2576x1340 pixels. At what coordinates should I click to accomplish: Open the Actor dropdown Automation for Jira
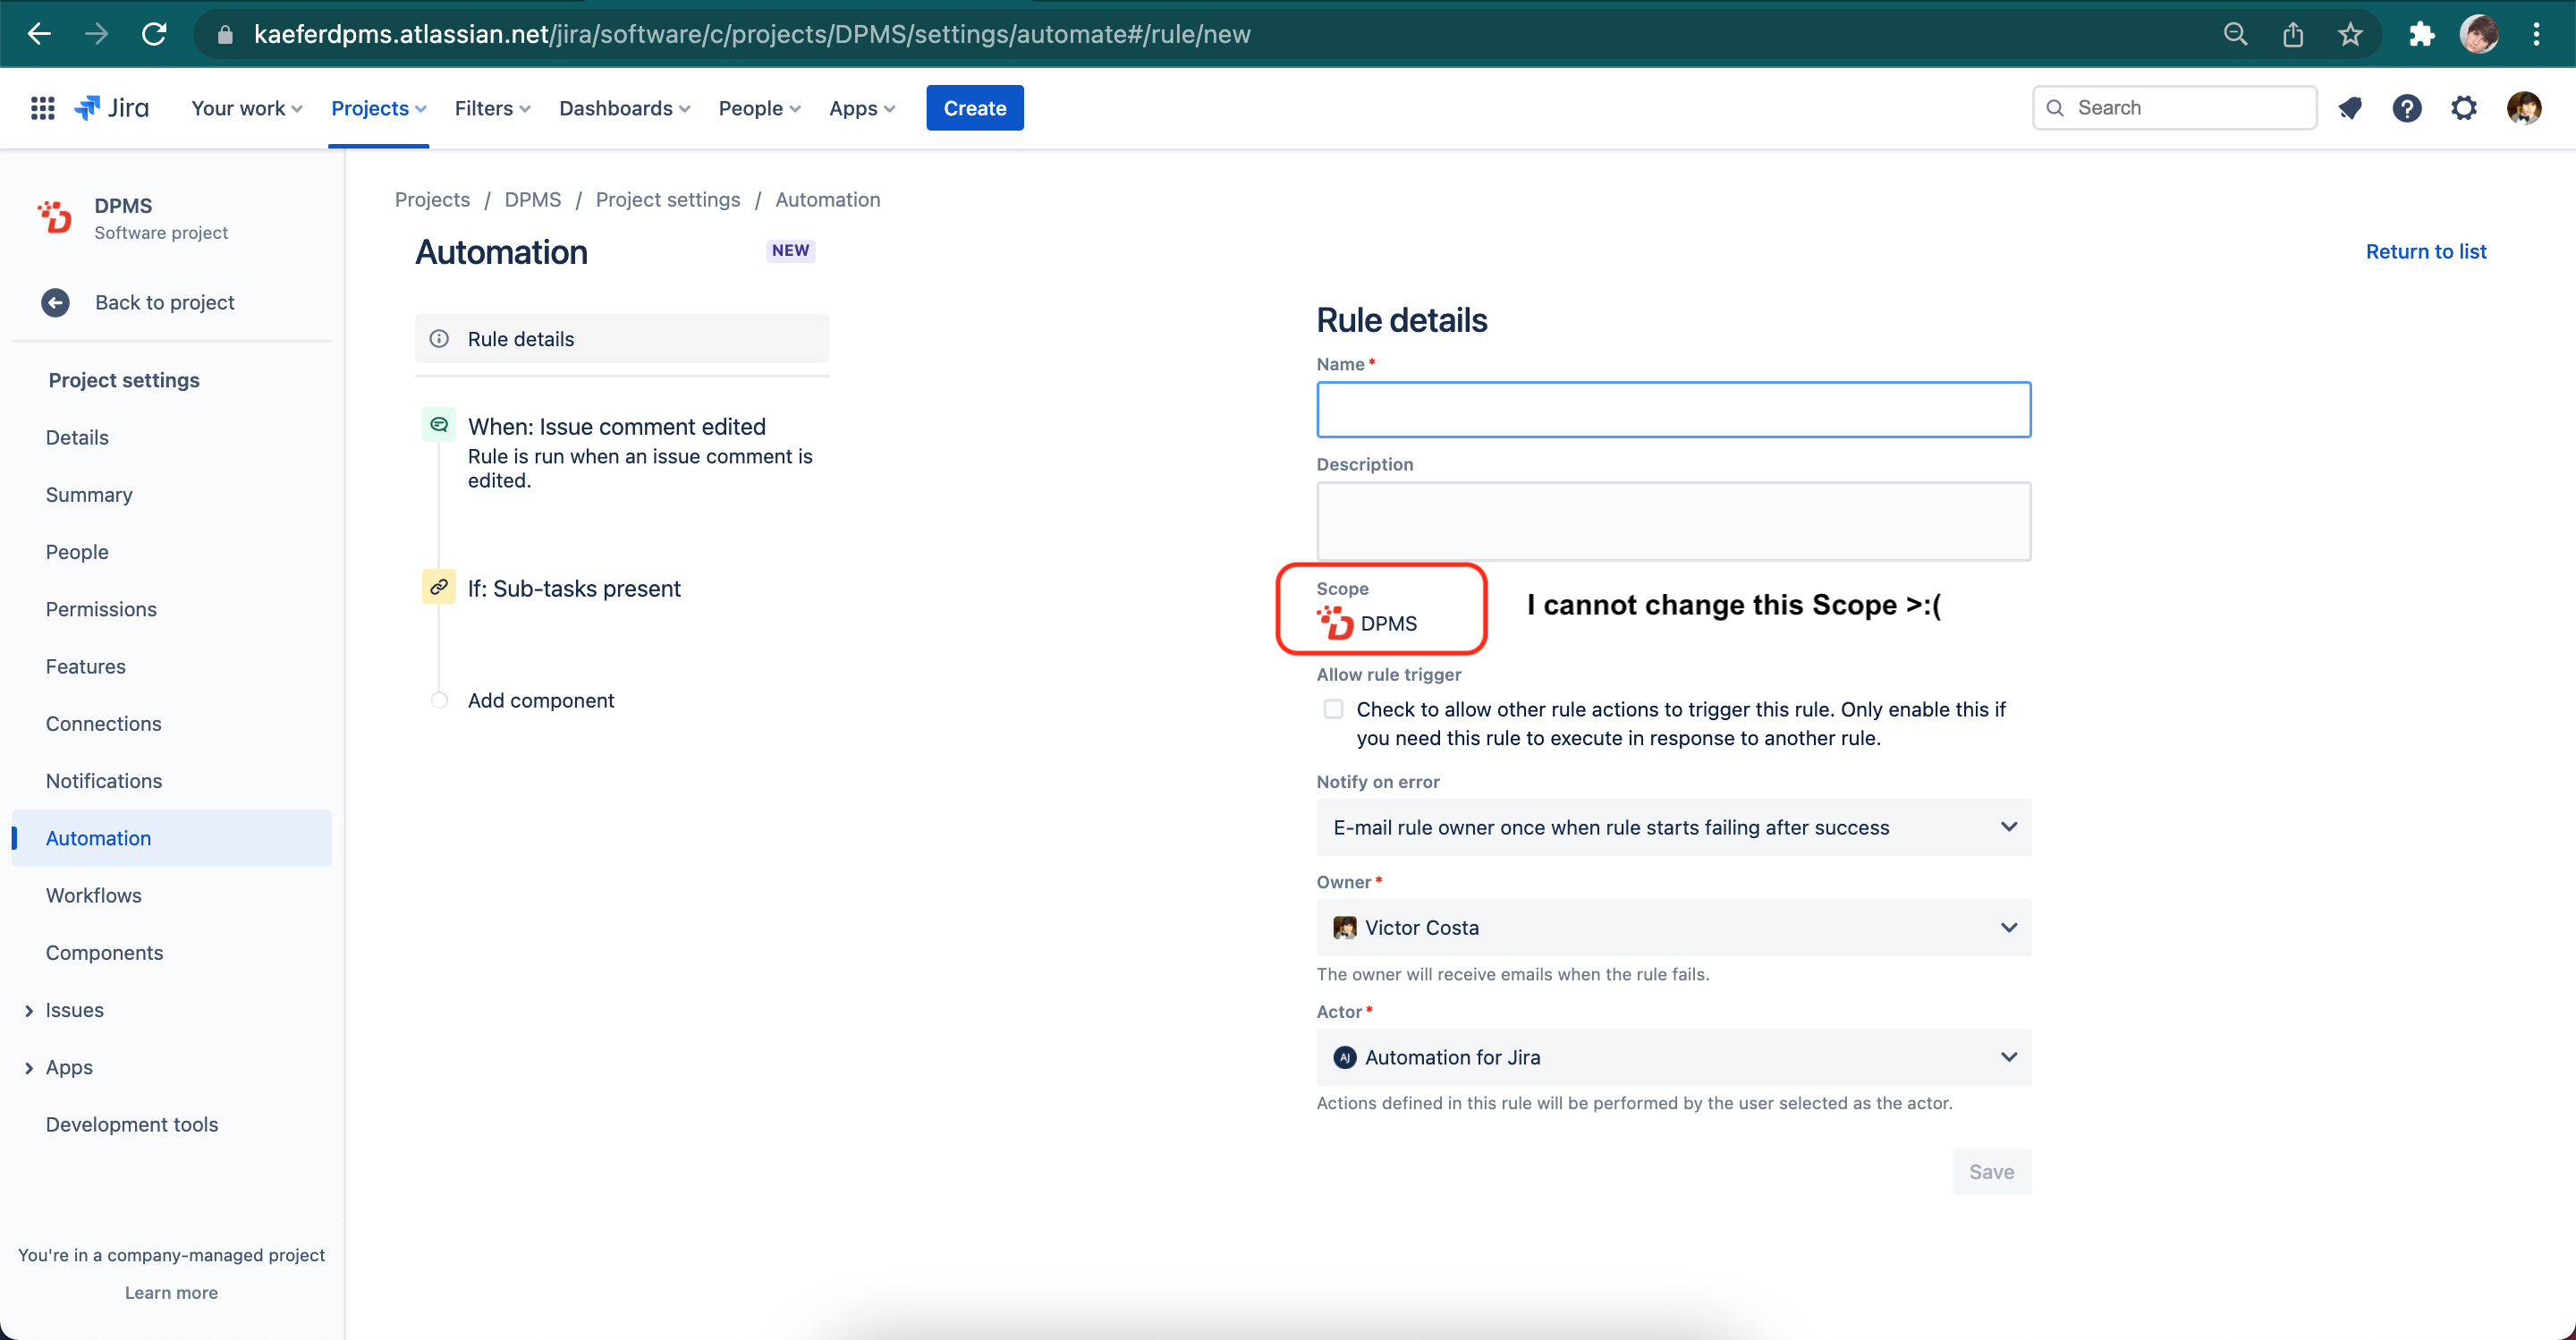tap(1673, 1057)
